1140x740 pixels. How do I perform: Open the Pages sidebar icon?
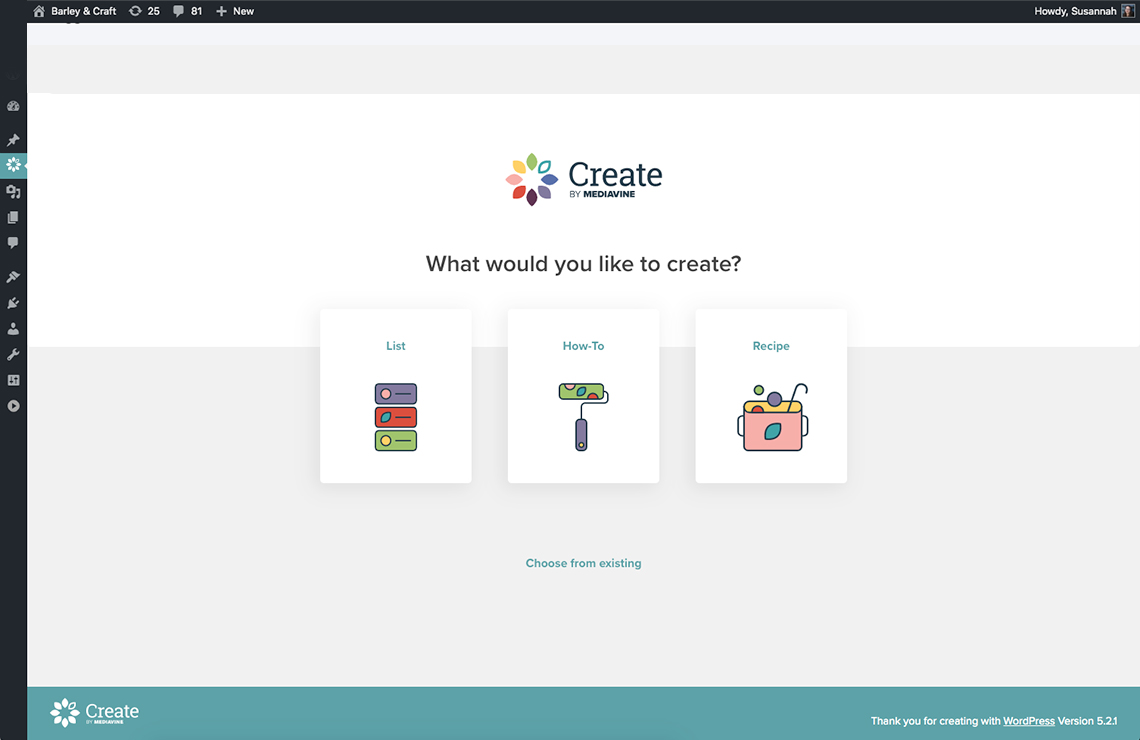tap(13, 217)
